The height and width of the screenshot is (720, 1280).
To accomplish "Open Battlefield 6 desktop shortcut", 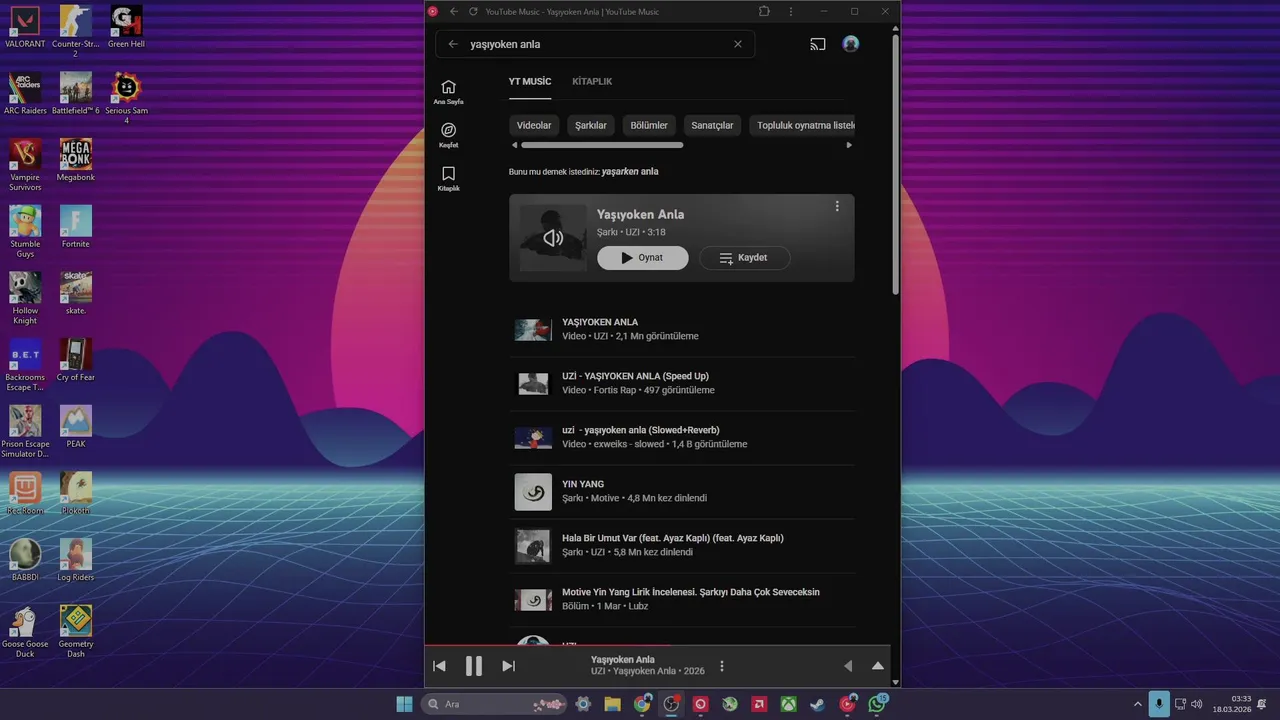I will click(x=76, y=94).
